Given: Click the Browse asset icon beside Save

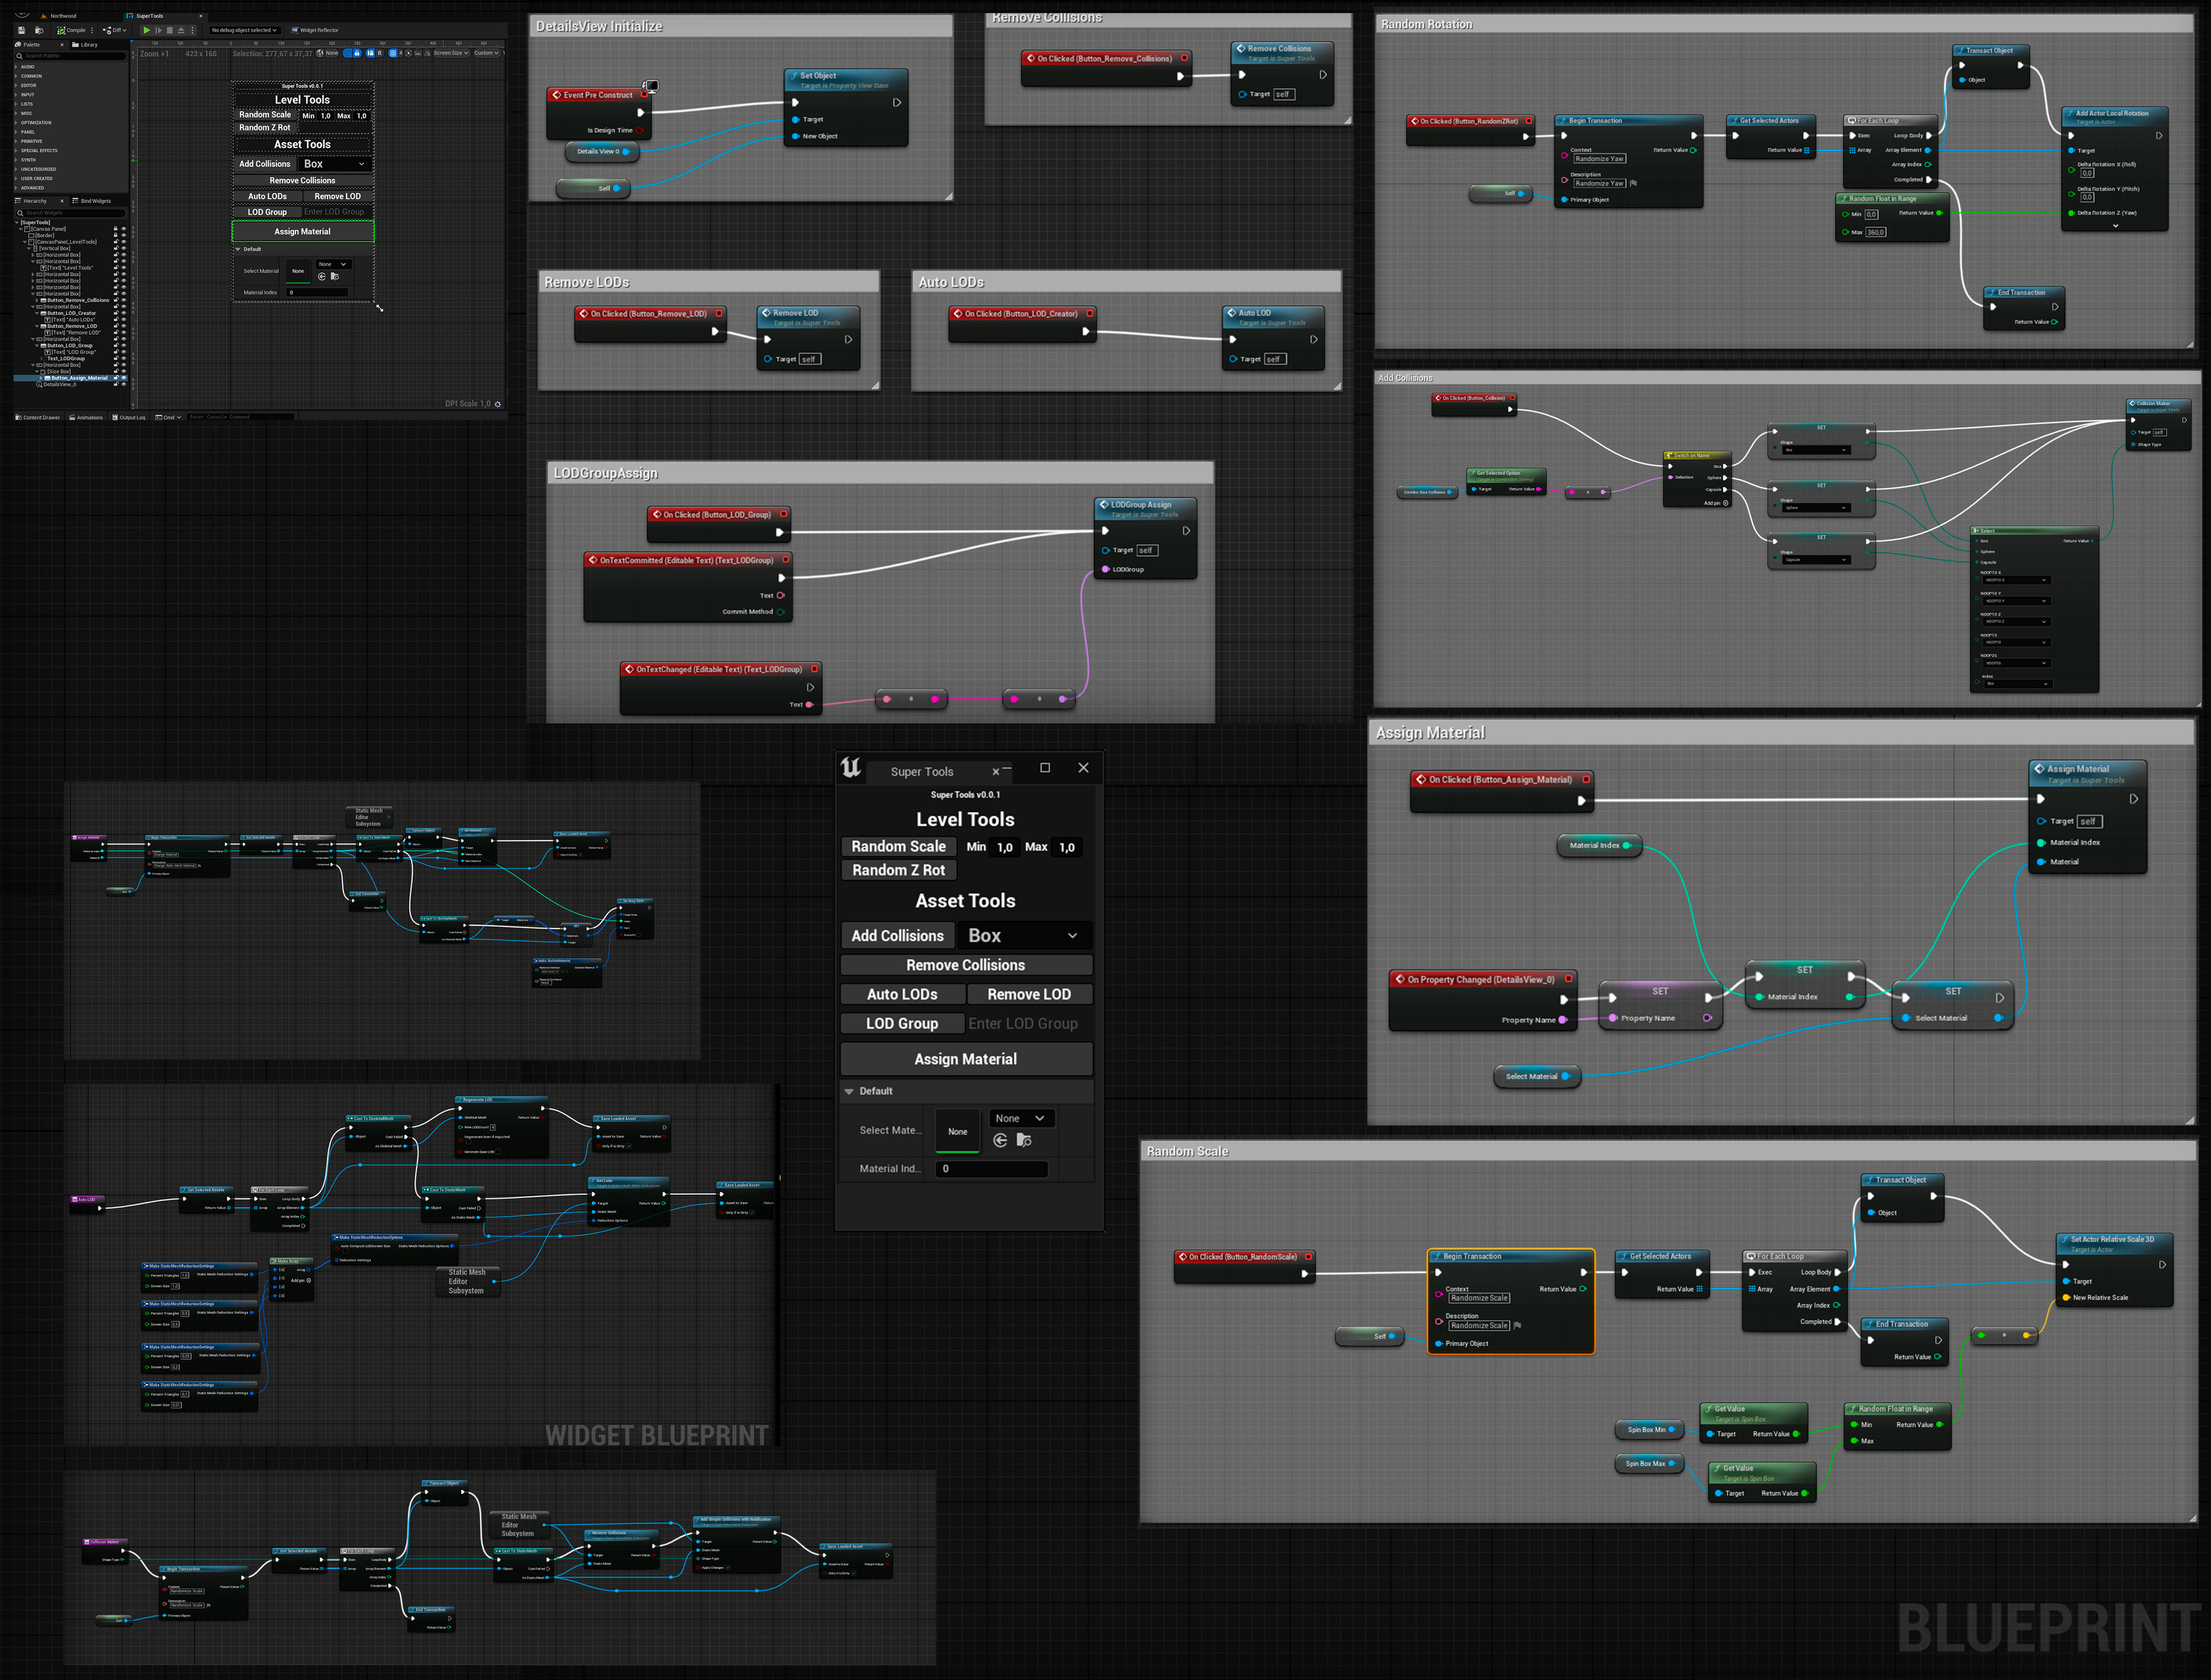Looking at the screenshot, I should [39, 30].
